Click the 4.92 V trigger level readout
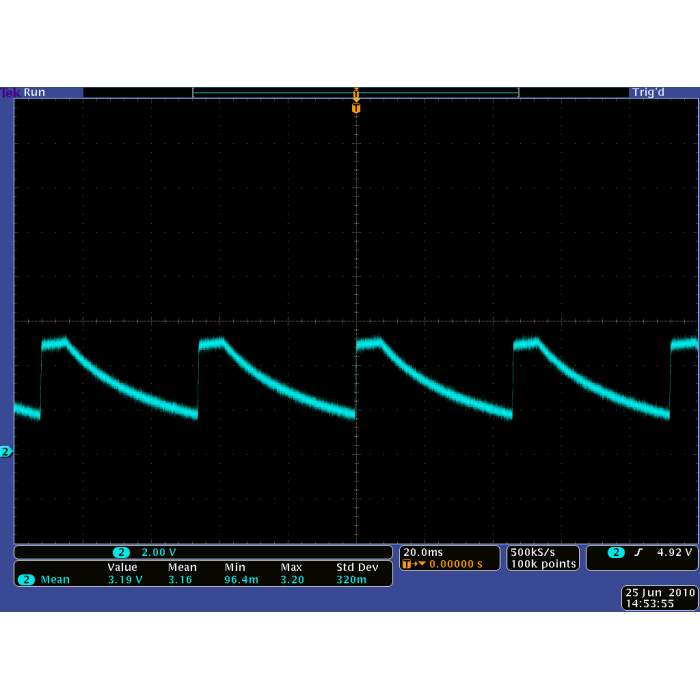Screen dimensions: 700x700 (x=674, y=552)
